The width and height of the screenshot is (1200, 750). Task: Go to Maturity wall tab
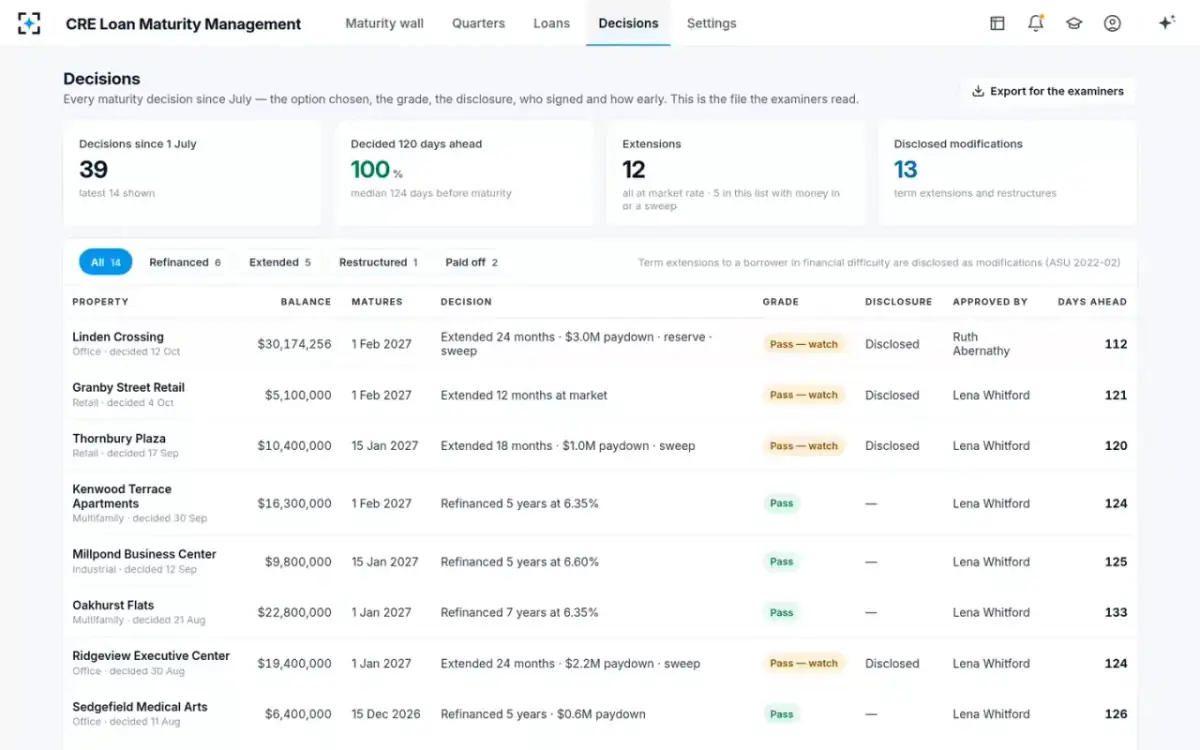pos(384,23)
